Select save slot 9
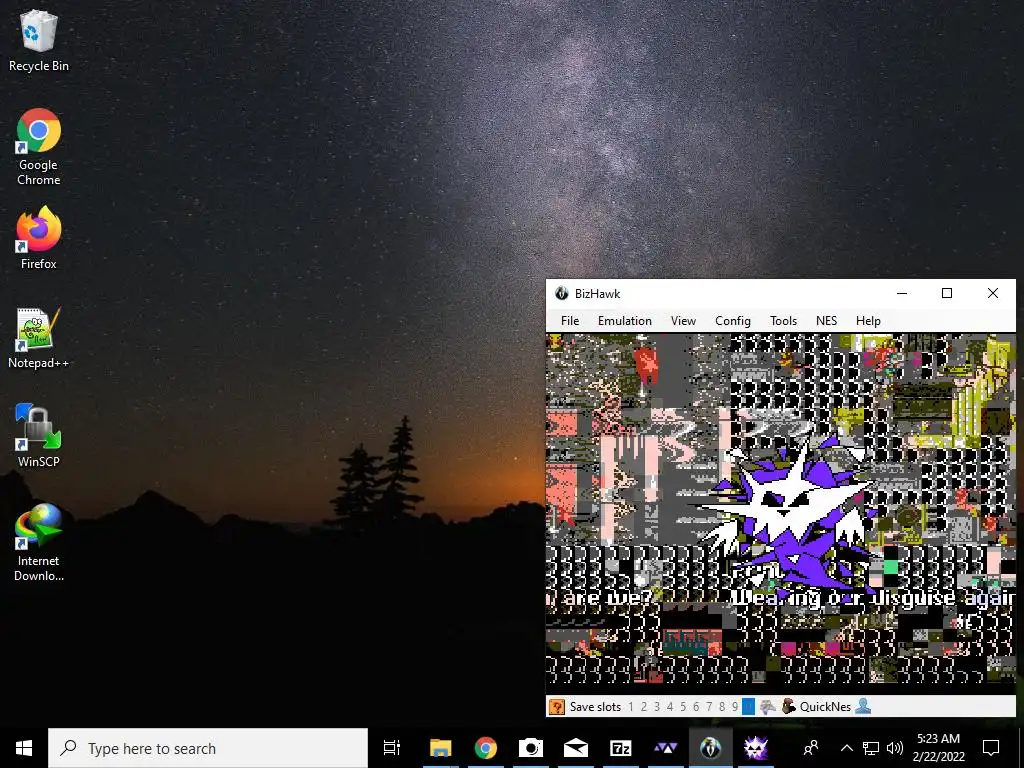The width and height of the screenshot is (1024, 768). [x=735, y=707]
